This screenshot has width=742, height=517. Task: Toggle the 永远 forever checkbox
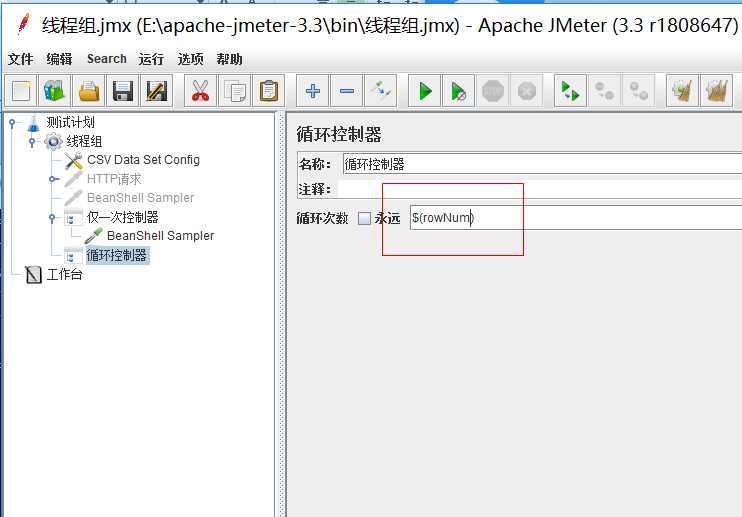pos(364,218)
